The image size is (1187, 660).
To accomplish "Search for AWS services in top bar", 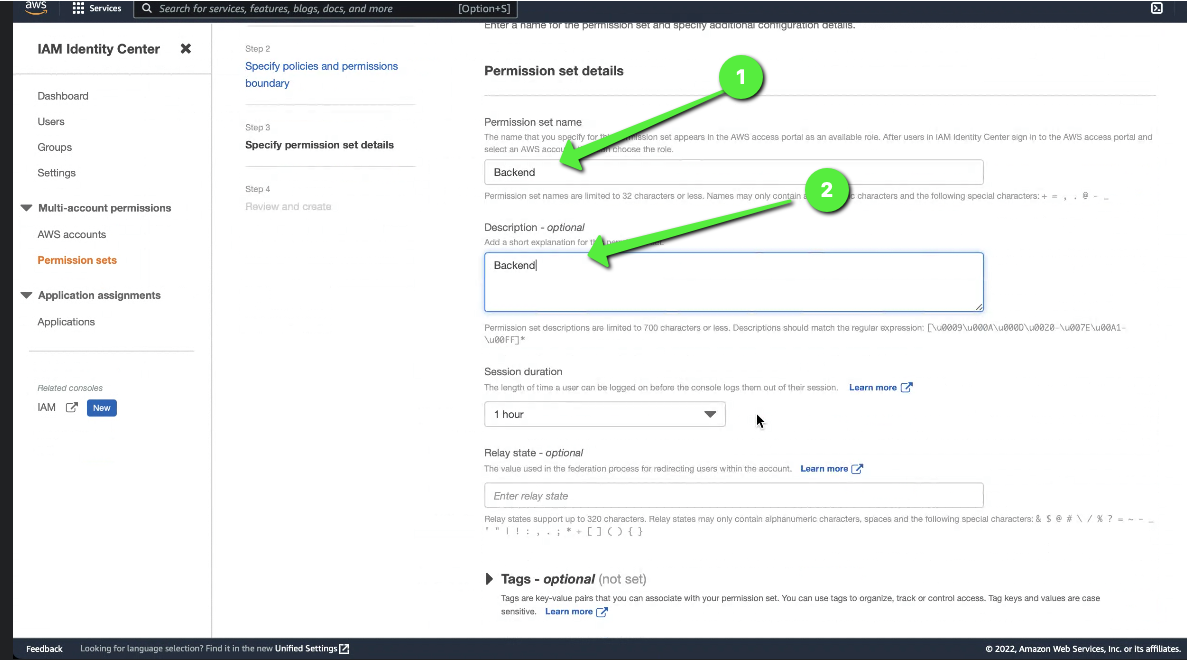I will tap(326, 8).
